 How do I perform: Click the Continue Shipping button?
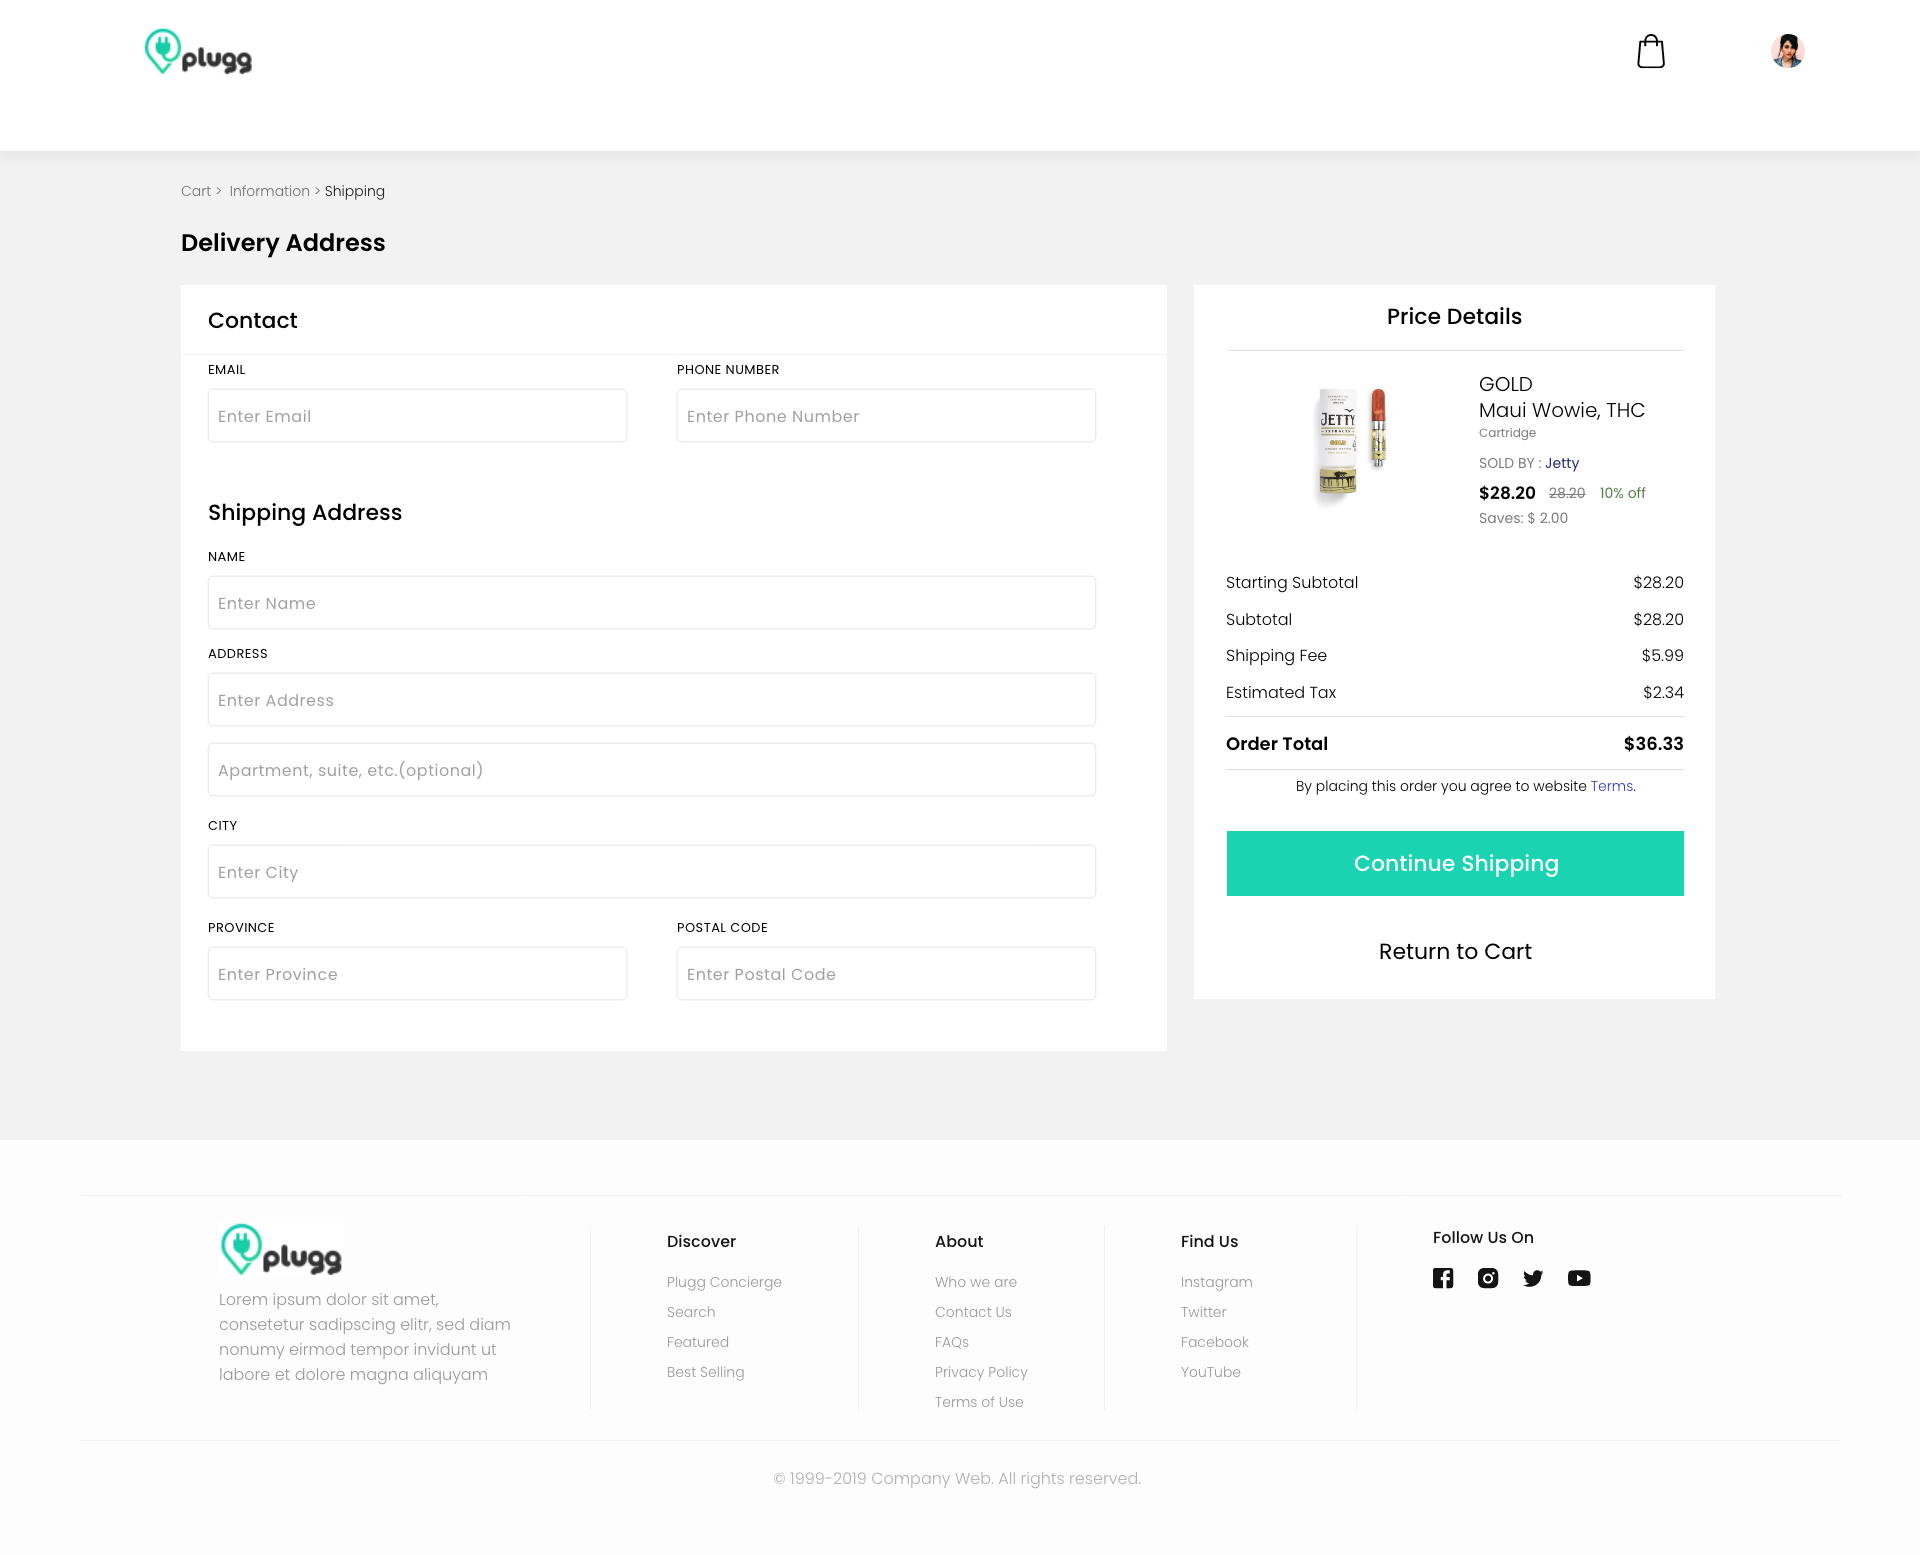pyautogui.click(x=1455, y=863)
